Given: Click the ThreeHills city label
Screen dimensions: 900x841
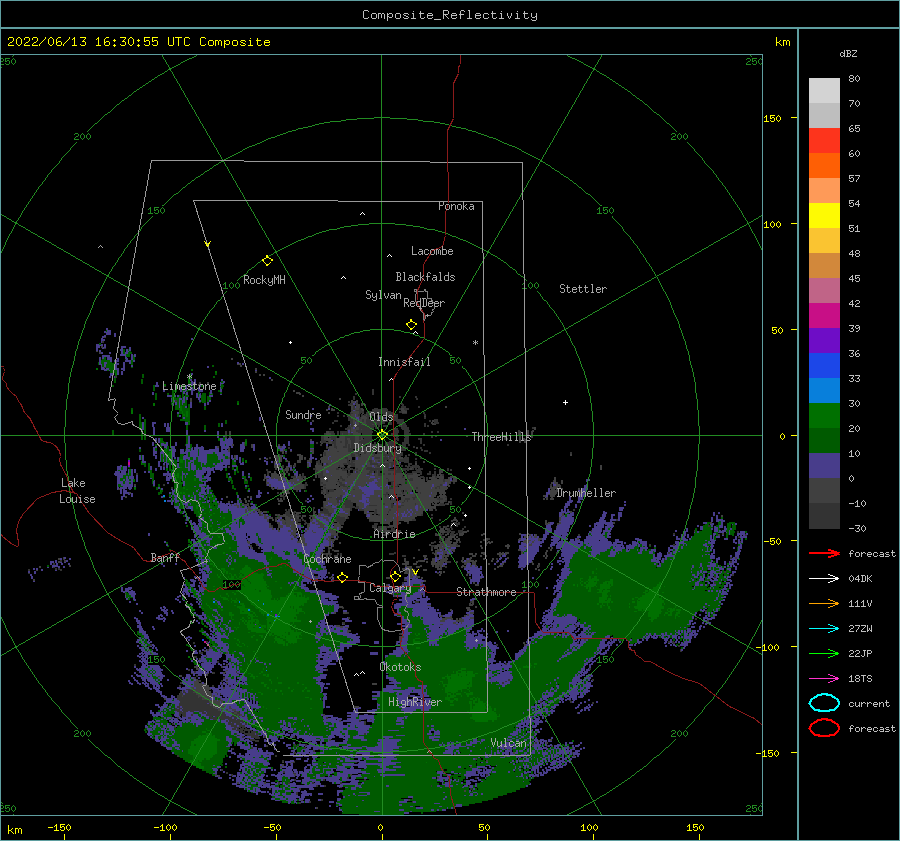Looking at the screenshot, I should pos(501,437).
